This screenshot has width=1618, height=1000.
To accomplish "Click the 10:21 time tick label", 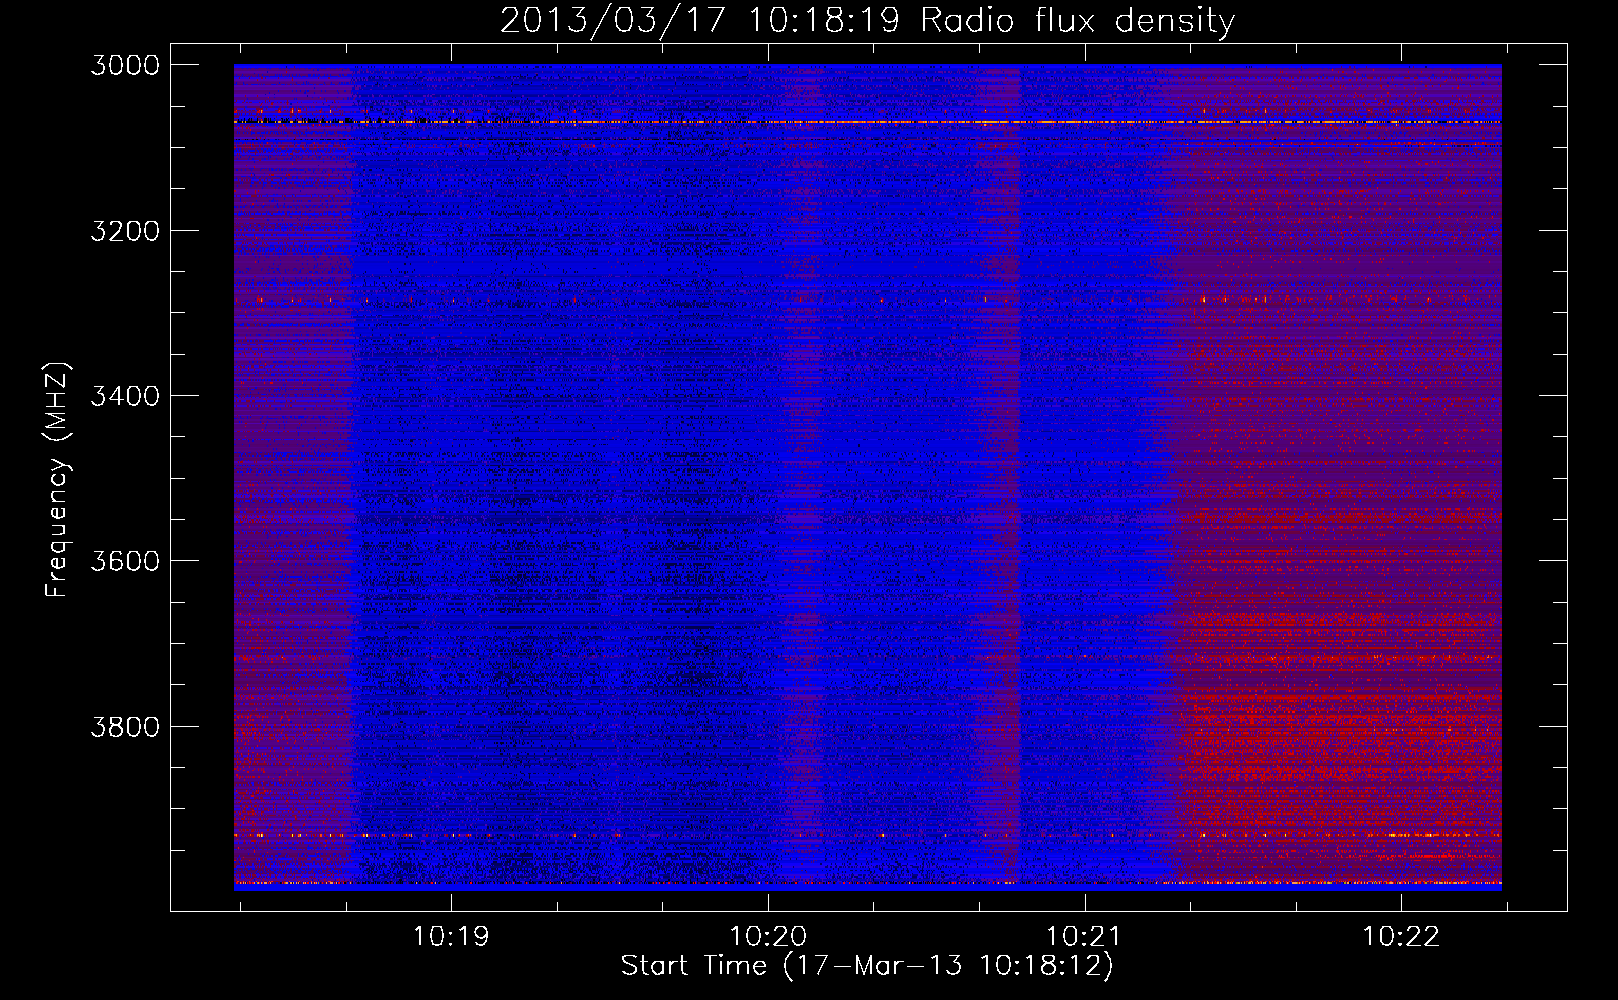I will 1084,937.
